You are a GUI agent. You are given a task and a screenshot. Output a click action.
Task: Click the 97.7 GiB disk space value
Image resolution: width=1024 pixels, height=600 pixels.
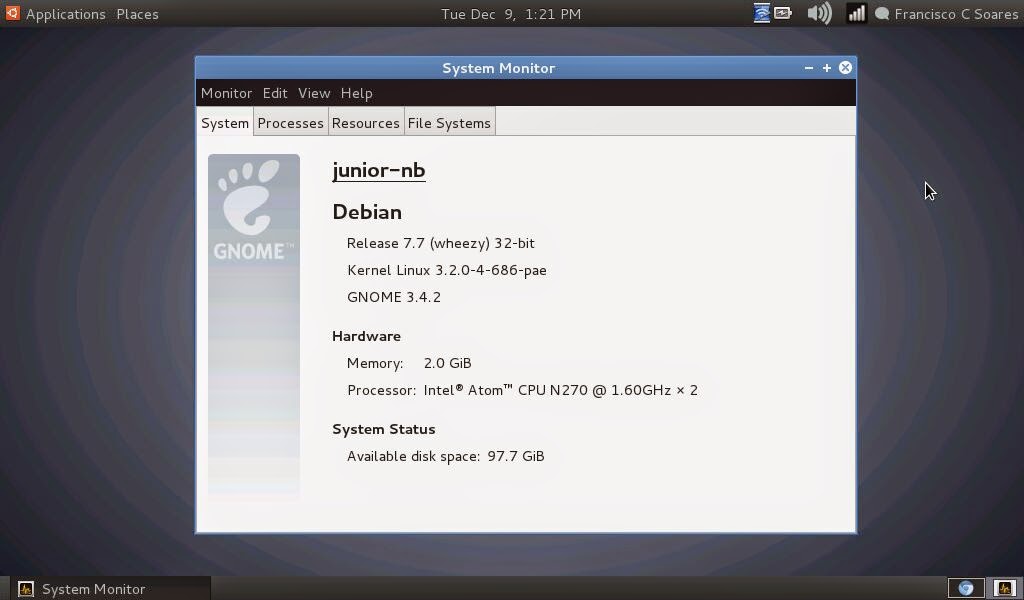click(x=516, y=456)
